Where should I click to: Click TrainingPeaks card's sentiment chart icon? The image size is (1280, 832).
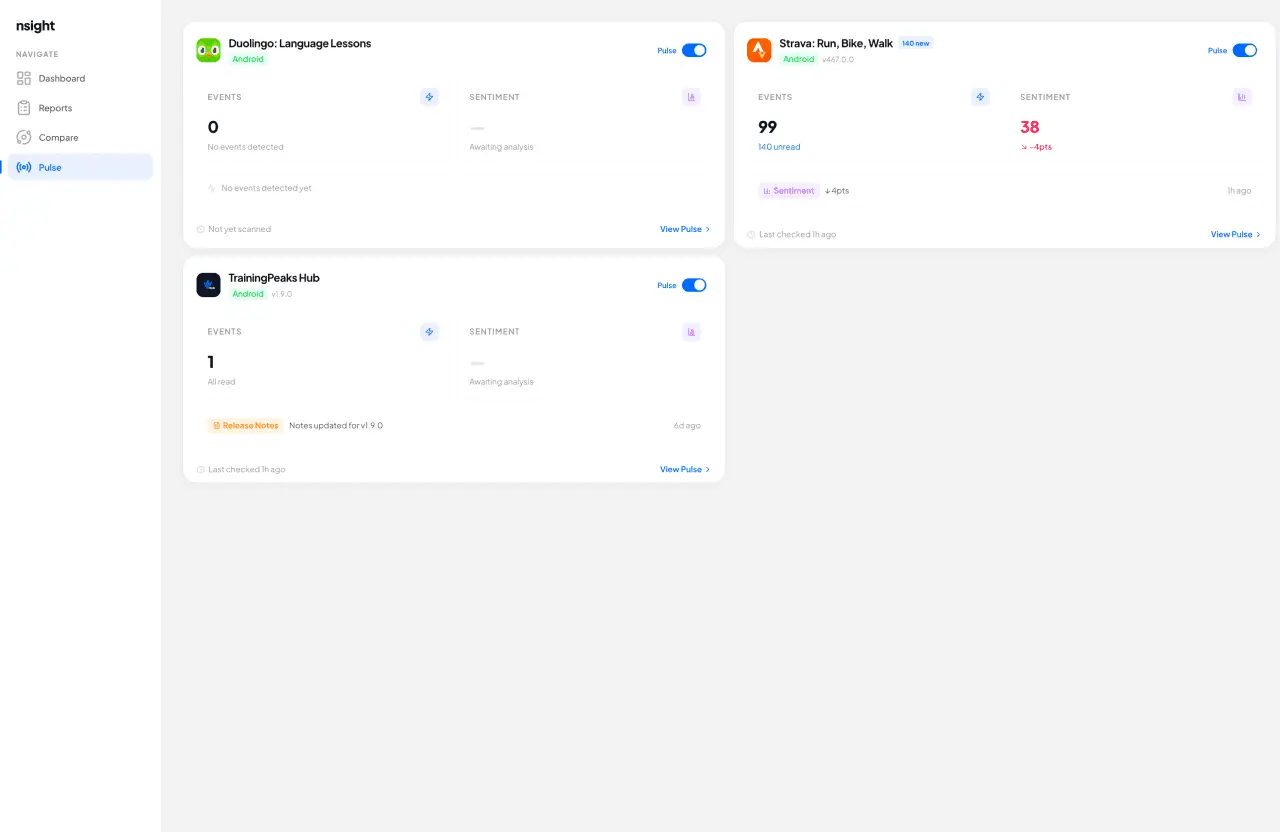coord(691,332)
